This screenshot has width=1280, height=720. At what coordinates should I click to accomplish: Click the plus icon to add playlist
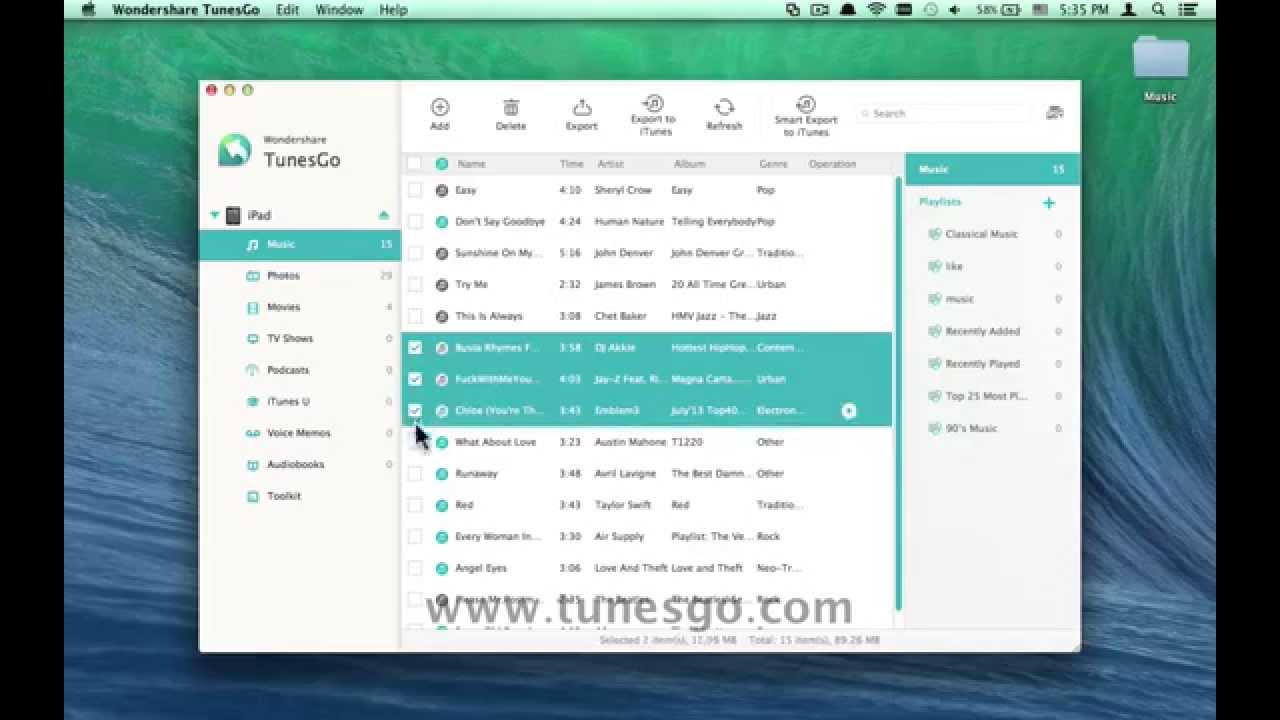click(x=1049, y=203)
